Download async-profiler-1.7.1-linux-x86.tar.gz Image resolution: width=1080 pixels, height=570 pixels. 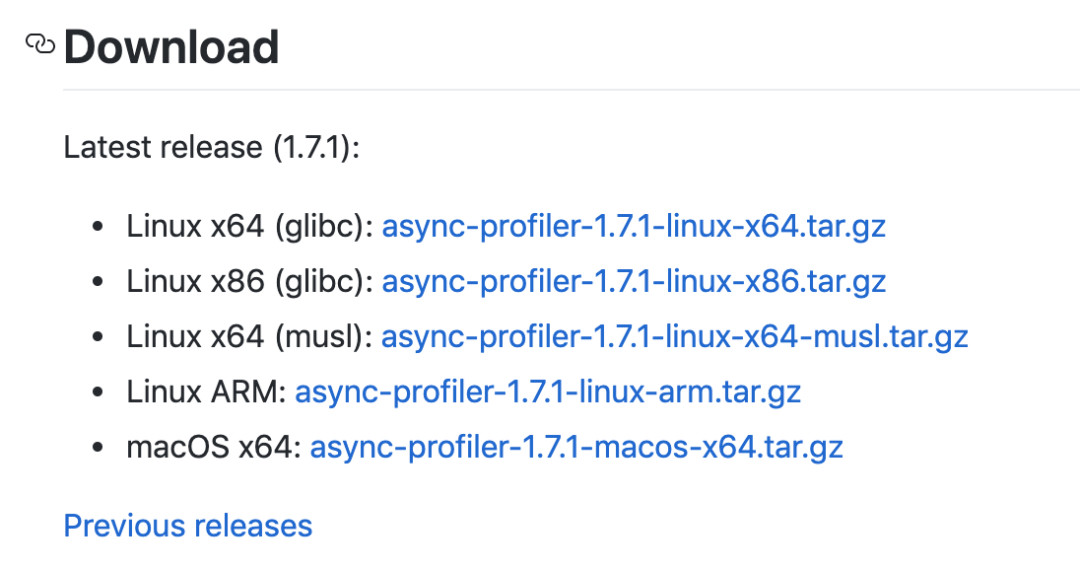634,282
